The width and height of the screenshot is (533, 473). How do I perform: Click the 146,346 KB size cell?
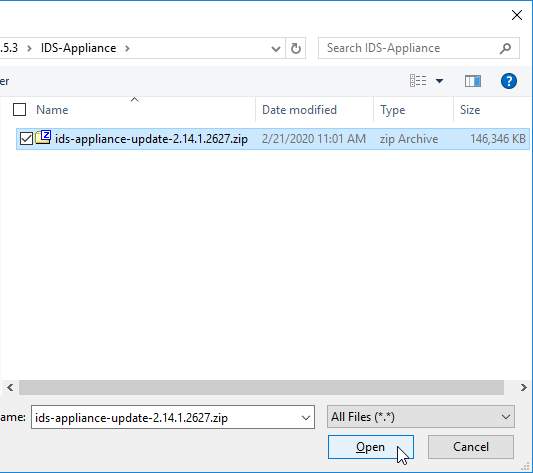498,139
